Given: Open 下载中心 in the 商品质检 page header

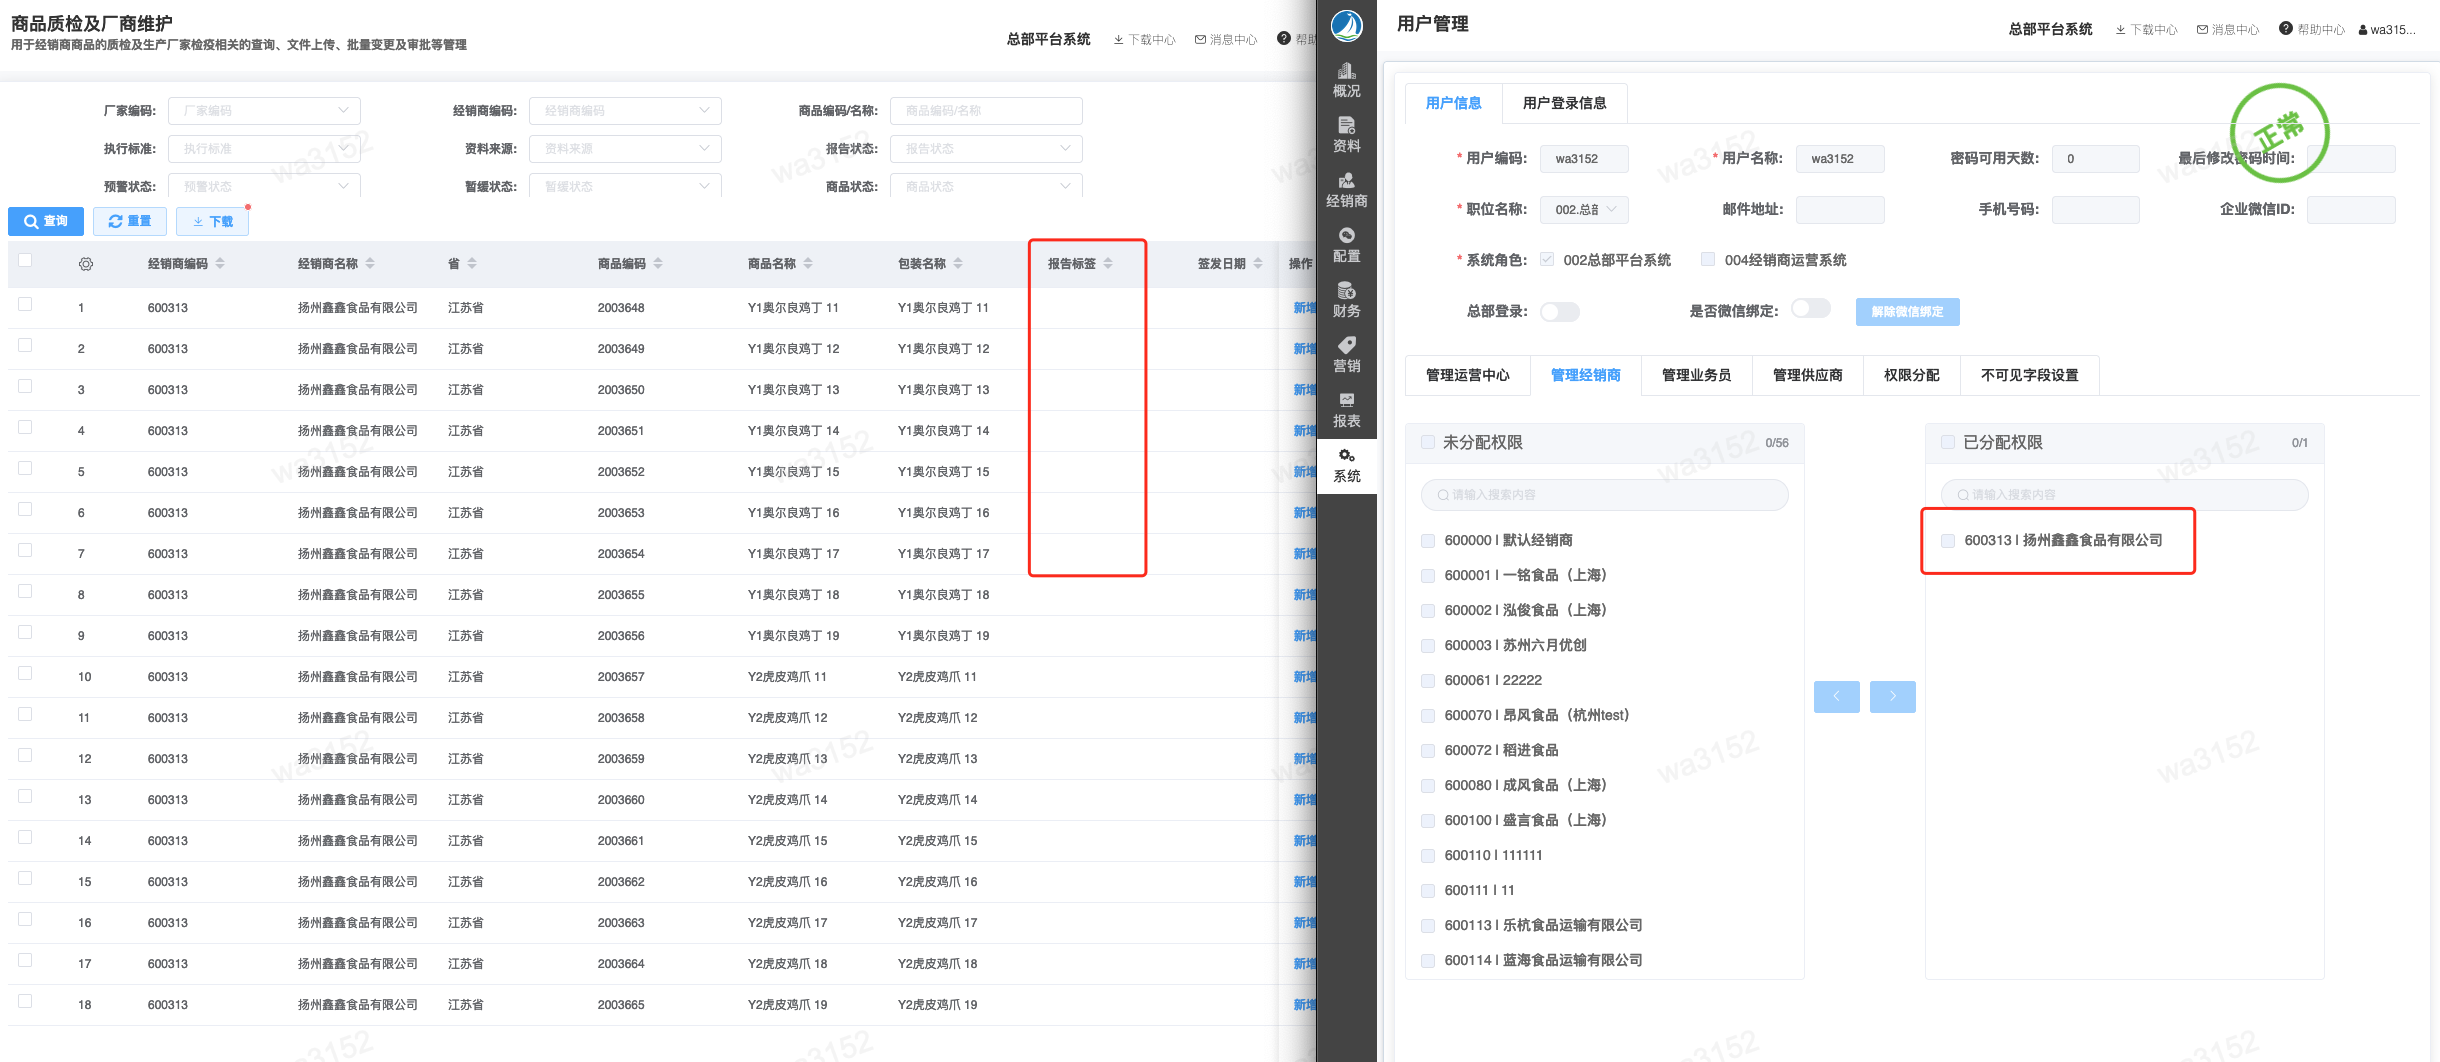Looking at the screenshot, I should pos(1144,40).
